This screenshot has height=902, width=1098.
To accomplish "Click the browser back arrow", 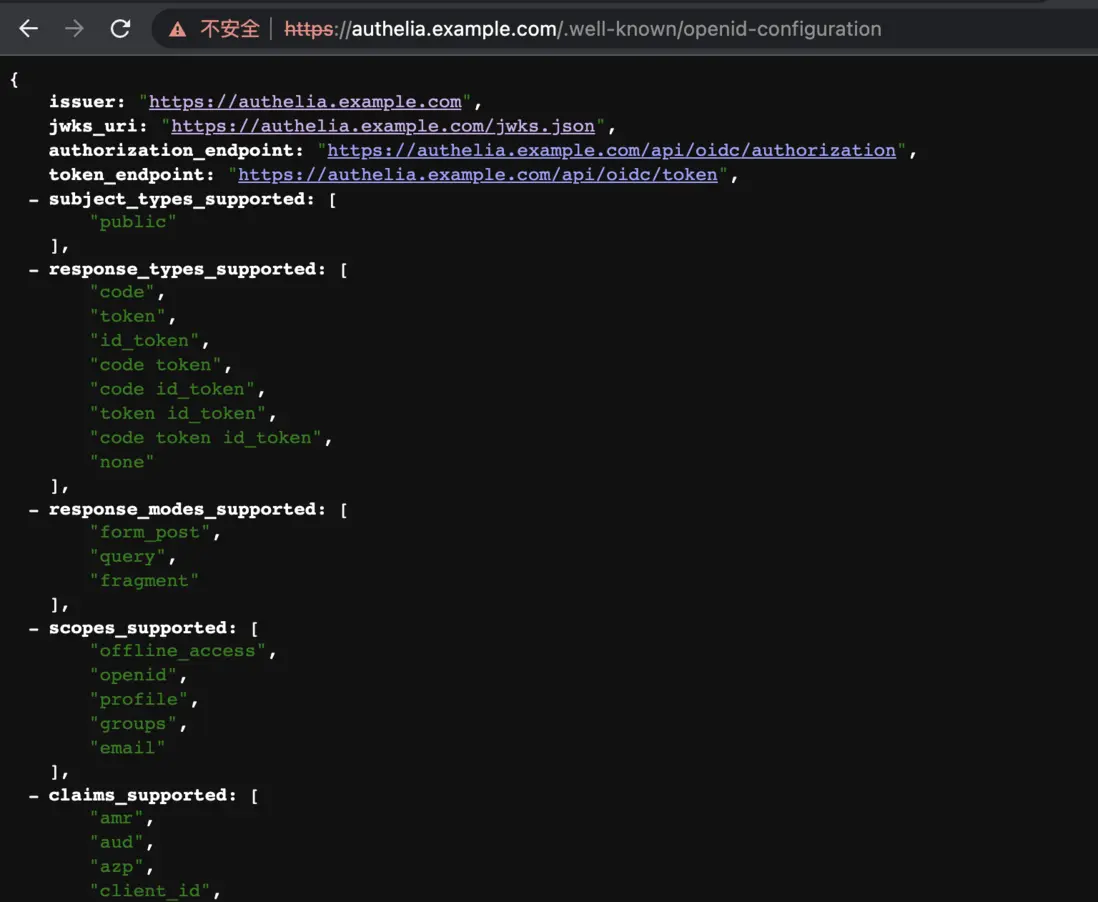I will click(29, 29).
